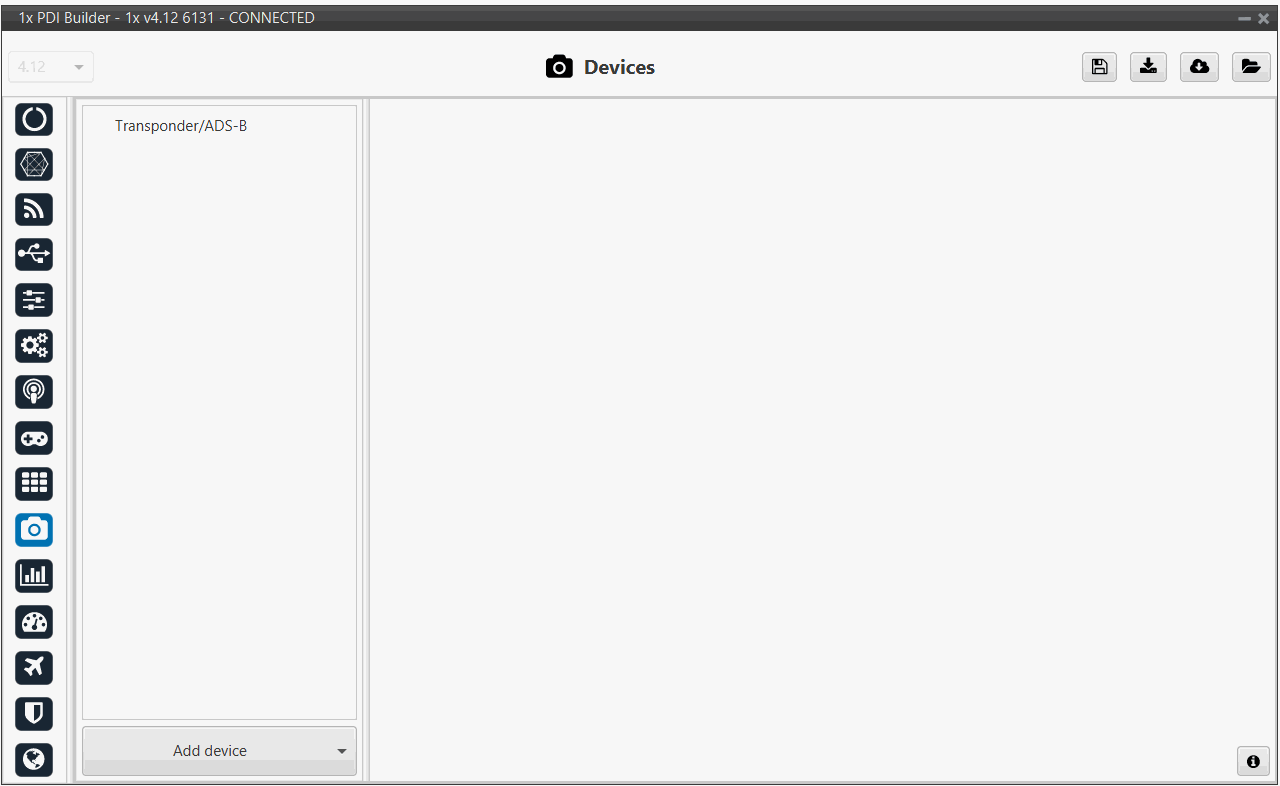Open the sliders icon section in sidebar
1280x786 pixels.
coord(34,300)
